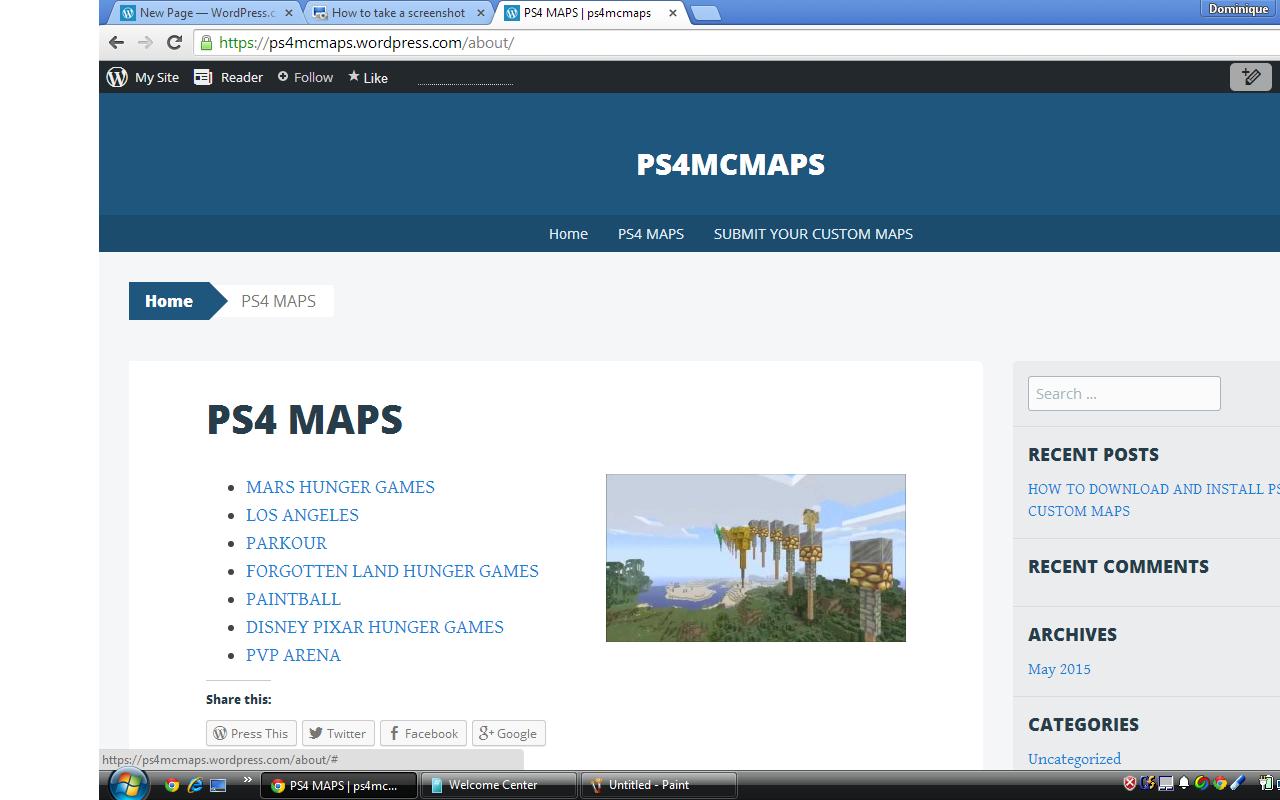The height and width of the screenshot is (800, 1280).
Task: Open Home in the navigation menu
Action: pos(568,233)
